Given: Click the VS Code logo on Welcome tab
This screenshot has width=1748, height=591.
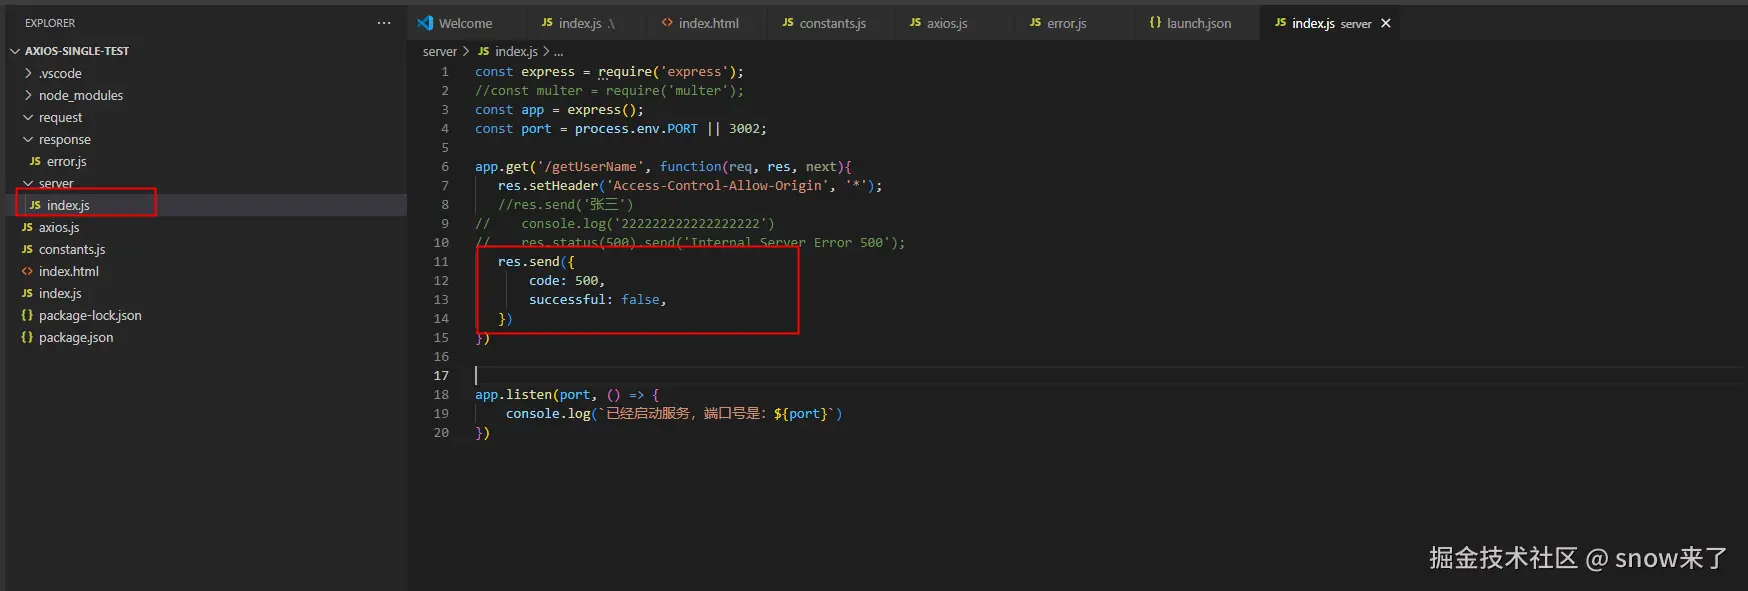Looking at the screenshot, I should 425,23.
